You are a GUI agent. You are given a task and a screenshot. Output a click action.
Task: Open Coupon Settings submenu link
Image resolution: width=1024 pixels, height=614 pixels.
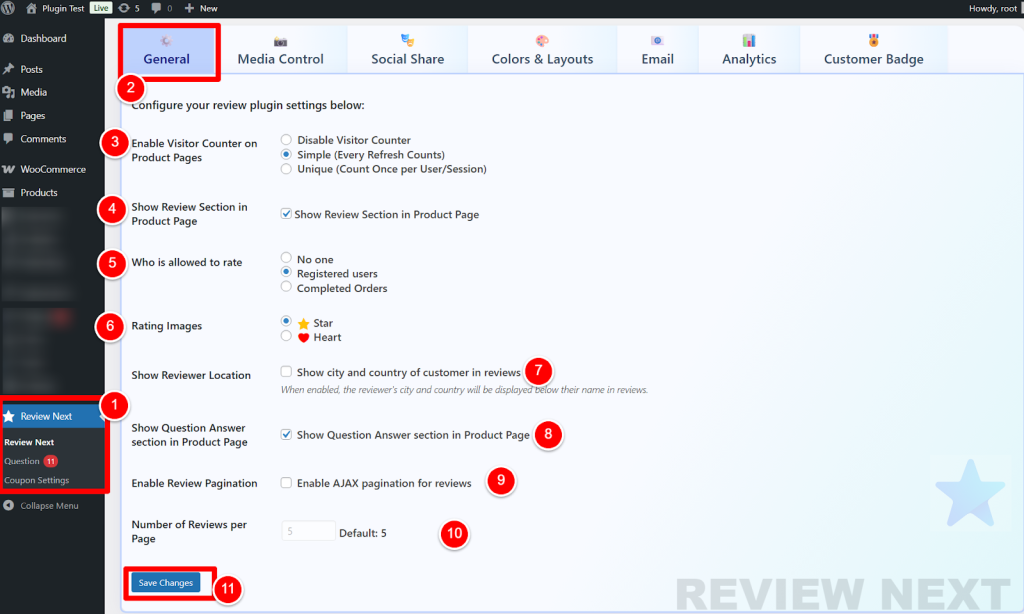tap(37, 480)
